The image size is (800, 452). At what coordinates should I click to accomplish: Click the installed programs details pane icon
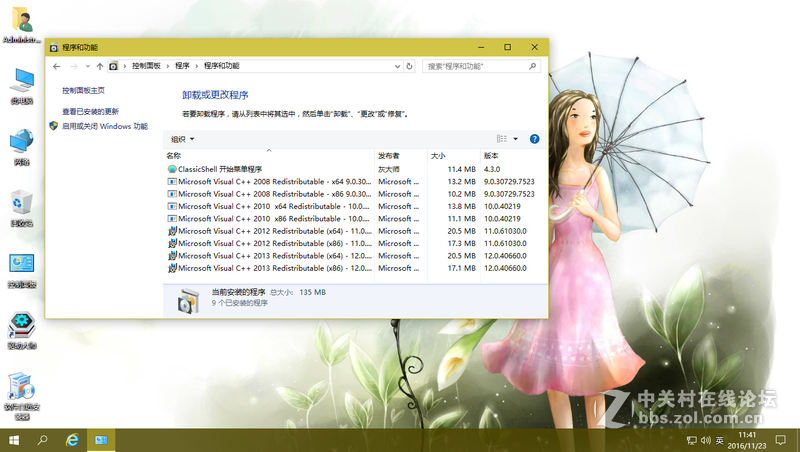tap(188, 300)
